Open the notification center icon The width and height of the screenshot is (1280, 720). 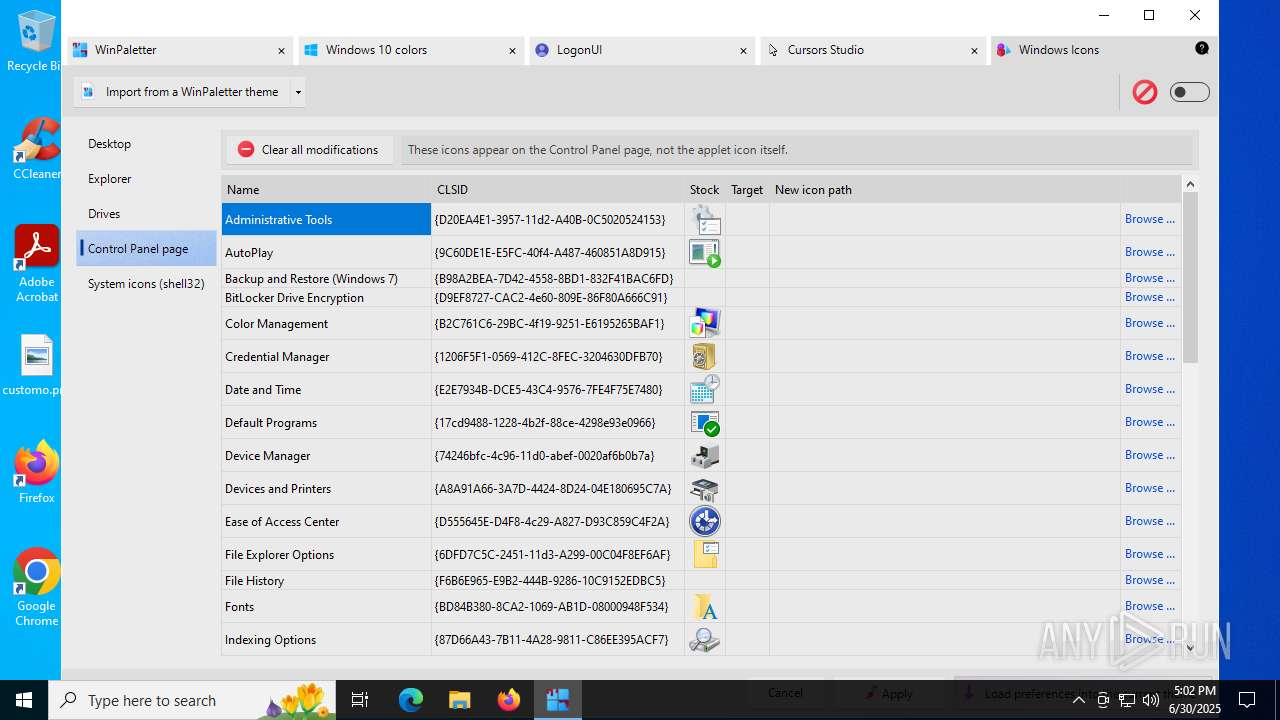click(x=1247, y=700)
